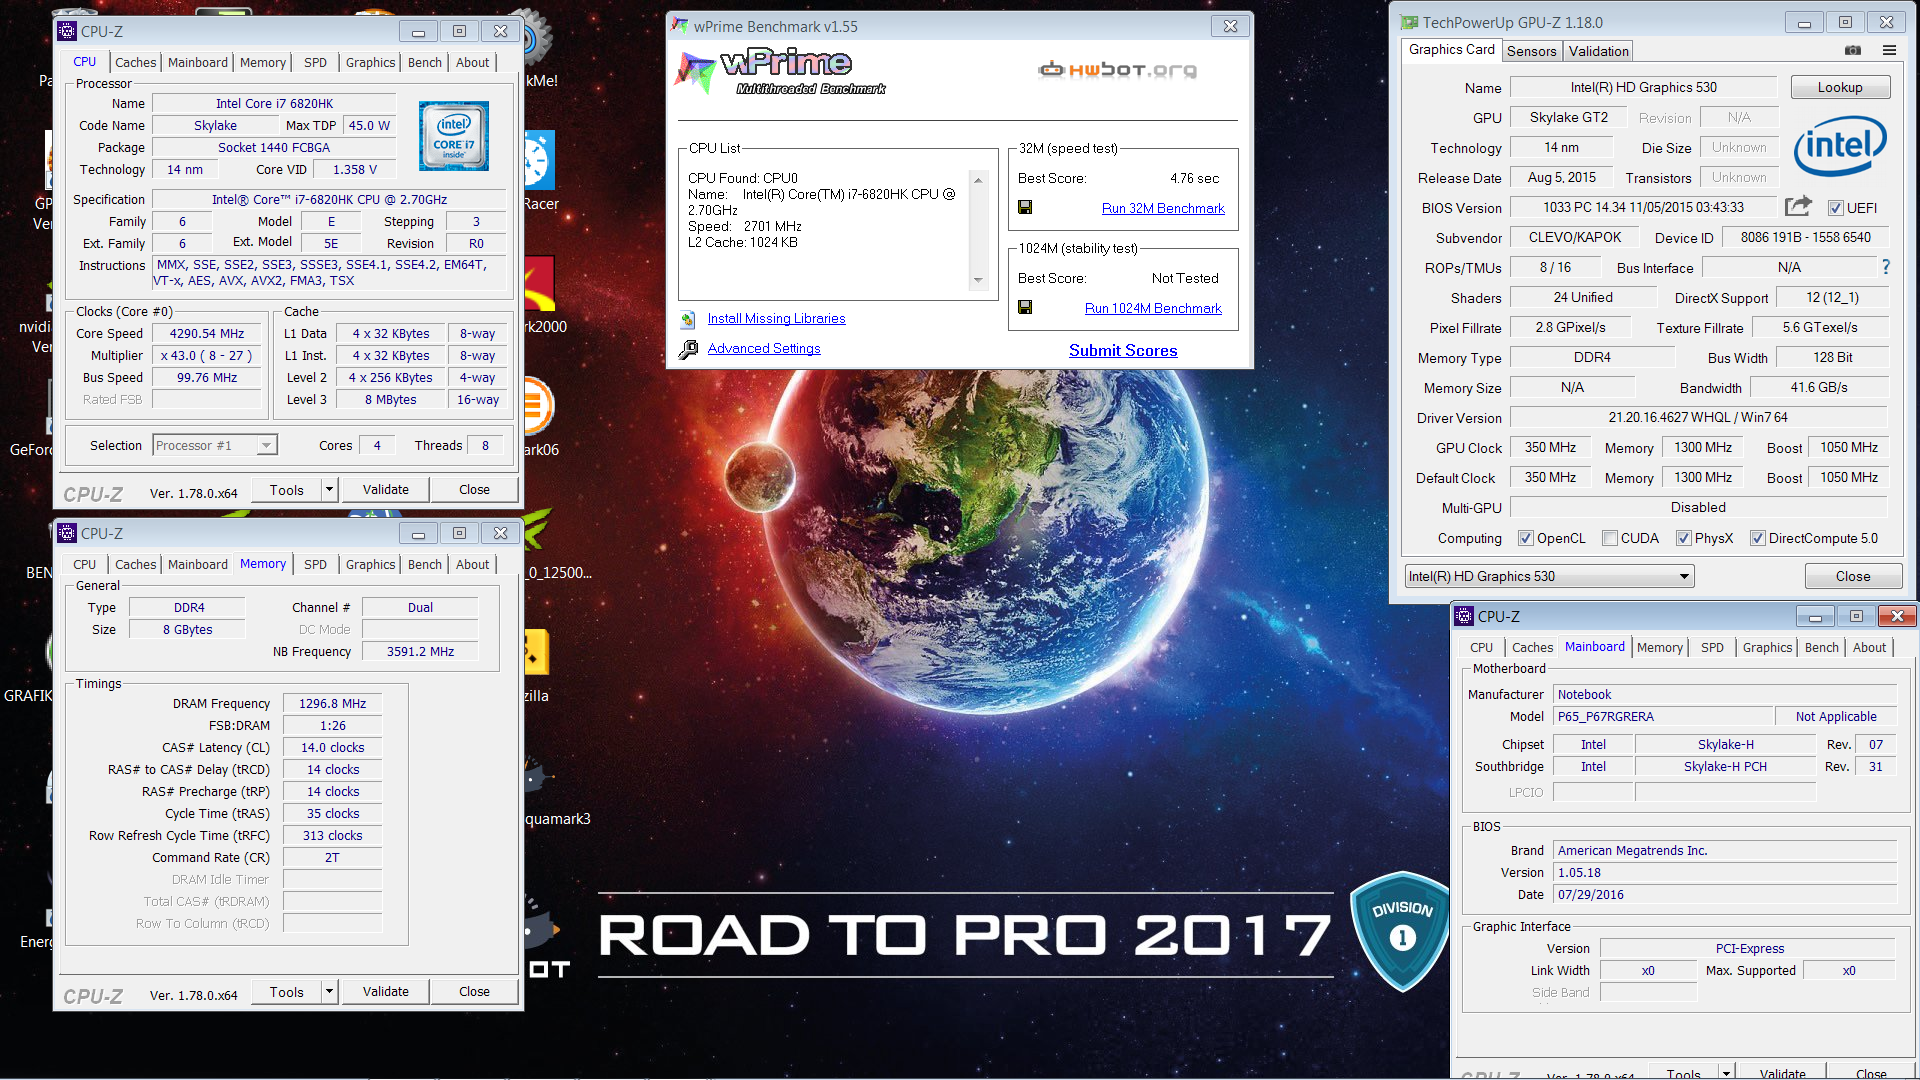Image resolution: width=1920 pixels, height=1080 pixels.
Task: Open the CPU tab in CPU-Z Mainboard window
Action: [x=1481, y=647]
